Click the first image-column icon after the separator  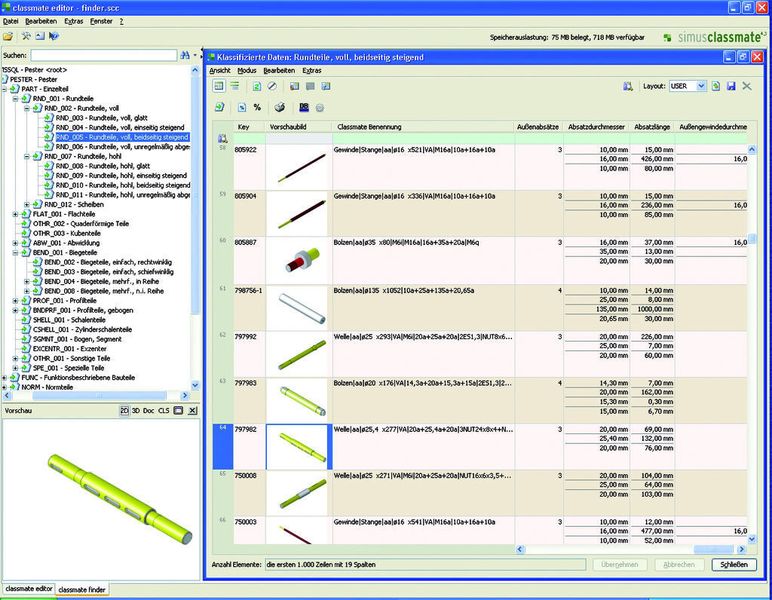coord(294,86)
